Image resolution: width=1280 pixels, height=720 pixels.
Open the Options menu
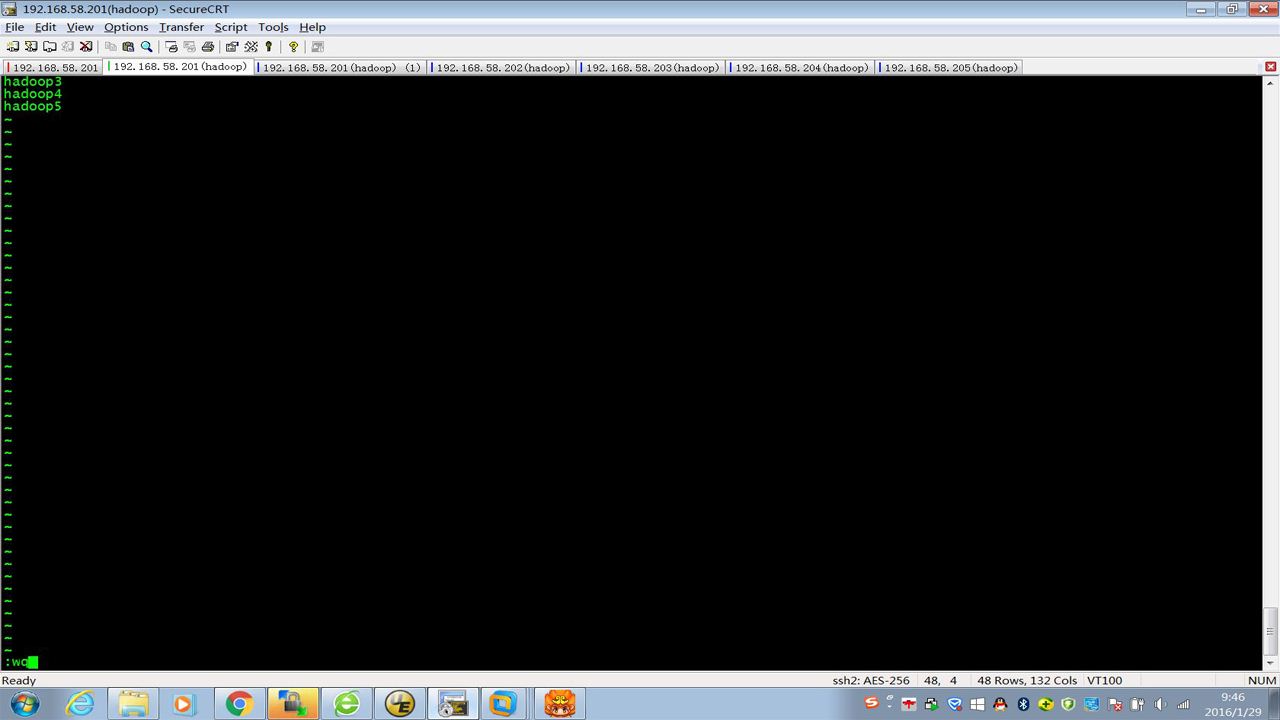click(126, 27)
